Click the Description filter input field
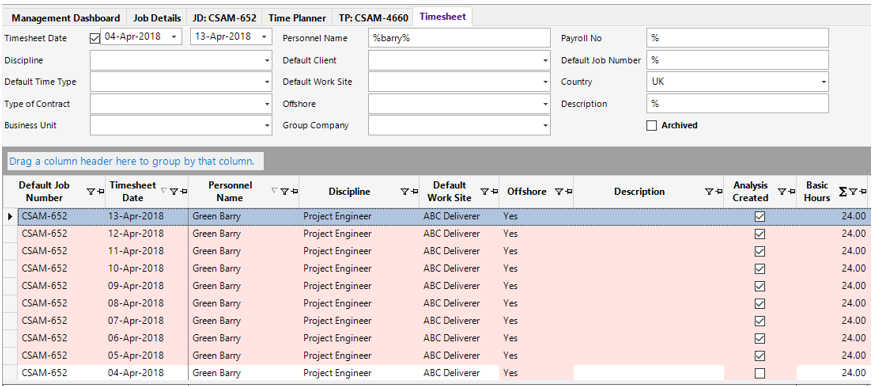The image size is (872, 386). [x=737, y=103]
